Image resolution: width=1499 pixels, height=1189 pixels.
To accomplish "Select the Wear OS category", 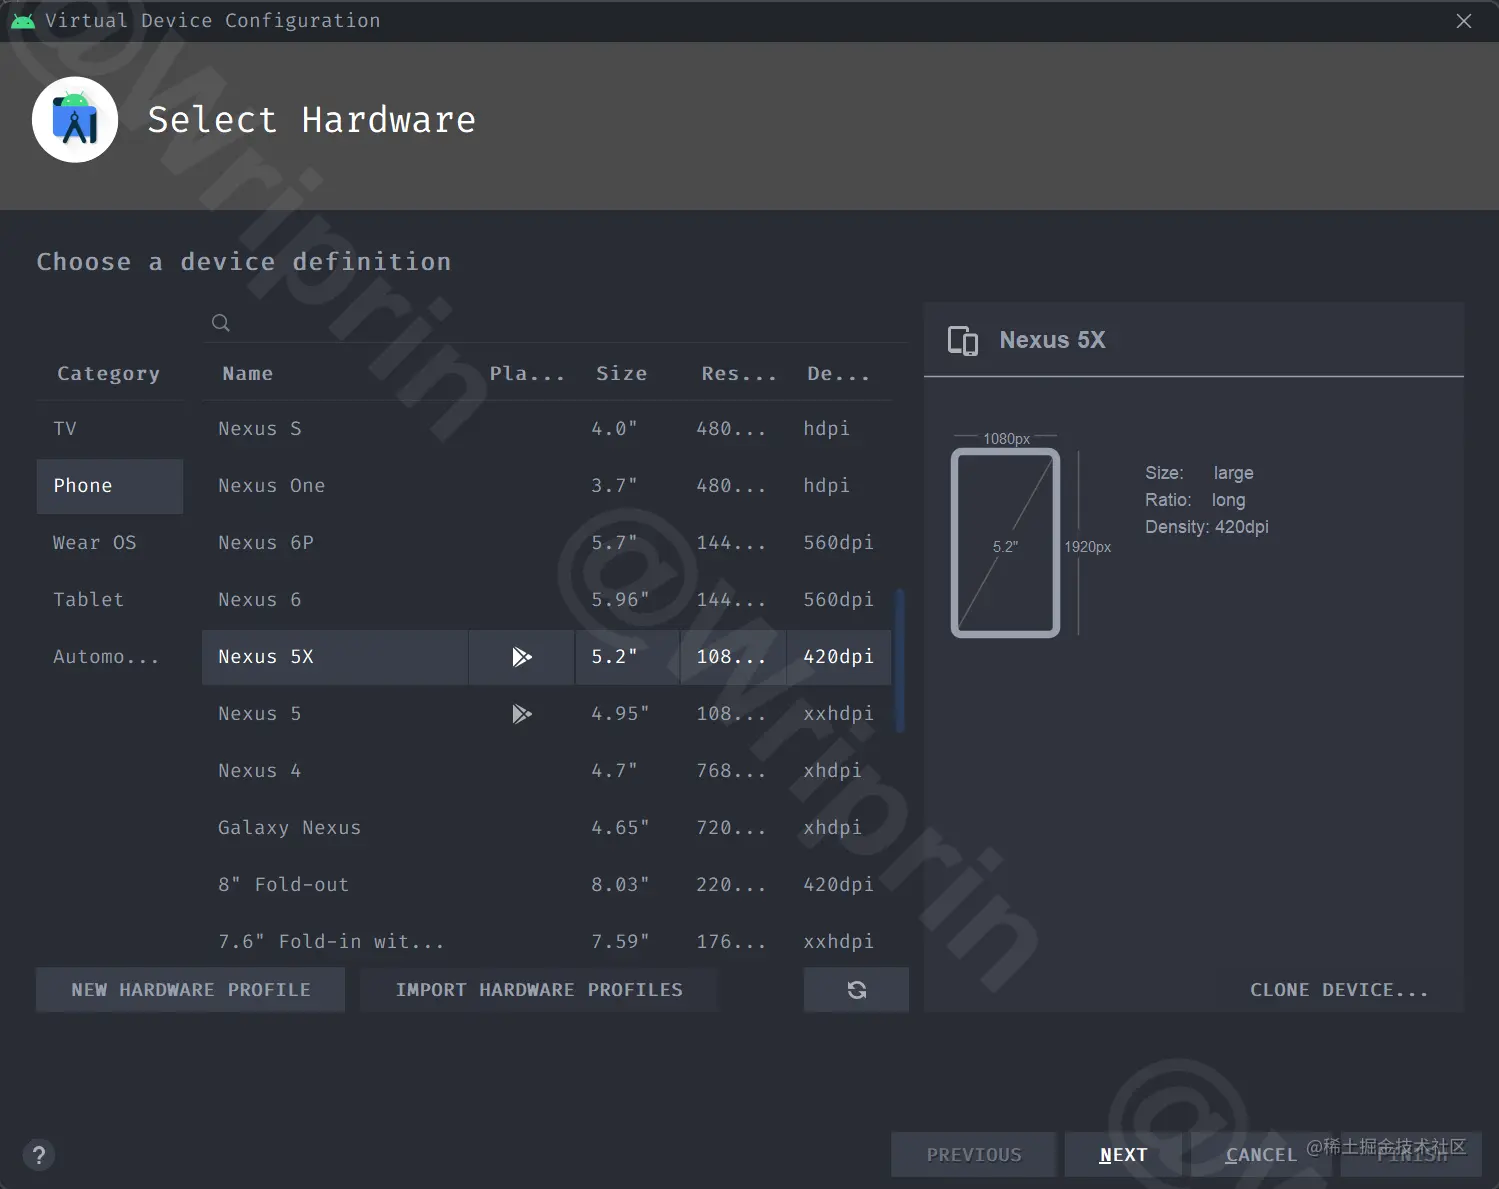I will pos(94,542).
